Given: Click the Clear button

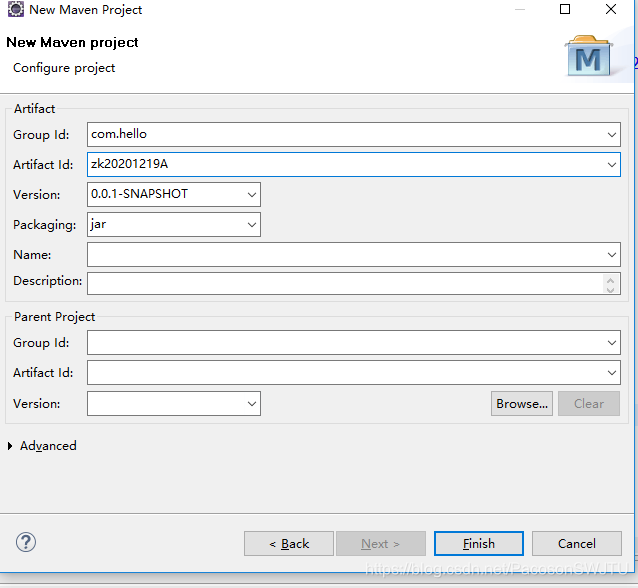Looking at the screenshot, I should [589, 404].
